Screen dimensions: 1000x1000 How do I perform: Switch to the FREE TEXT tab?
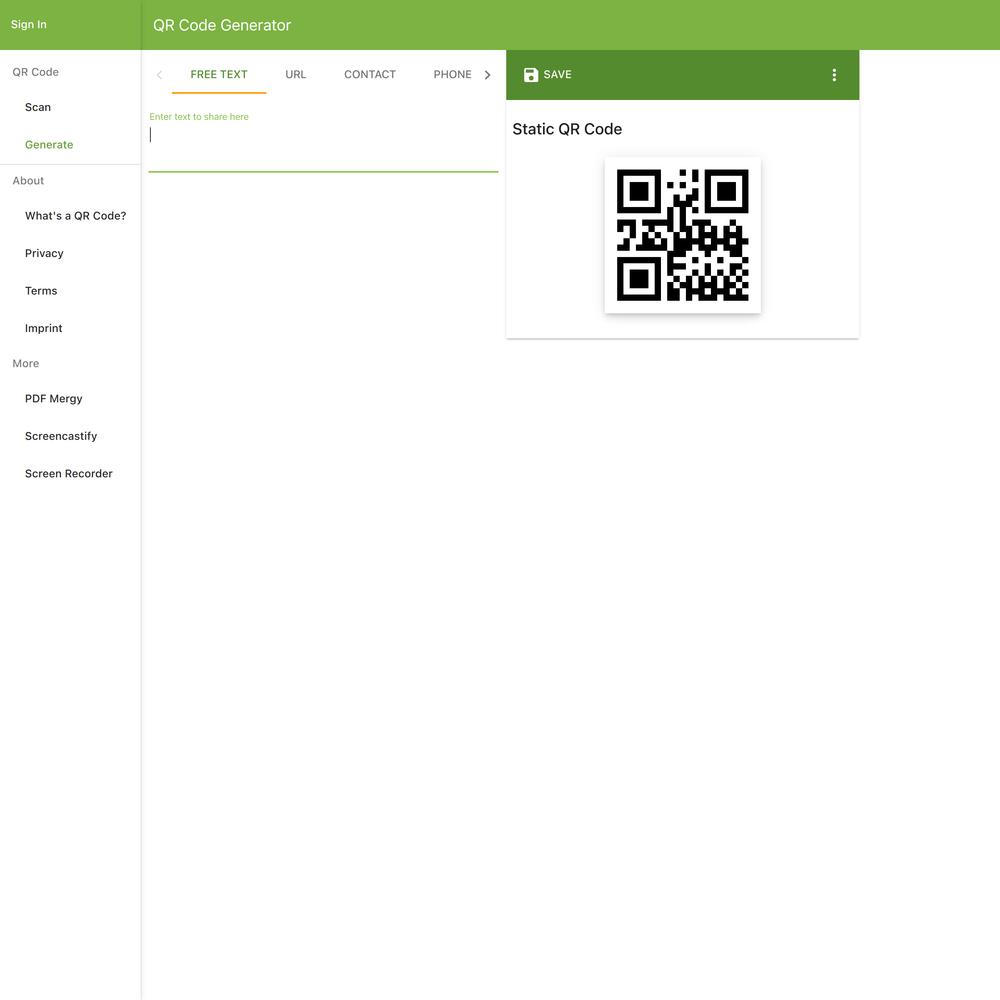click(x=219, y=75)
